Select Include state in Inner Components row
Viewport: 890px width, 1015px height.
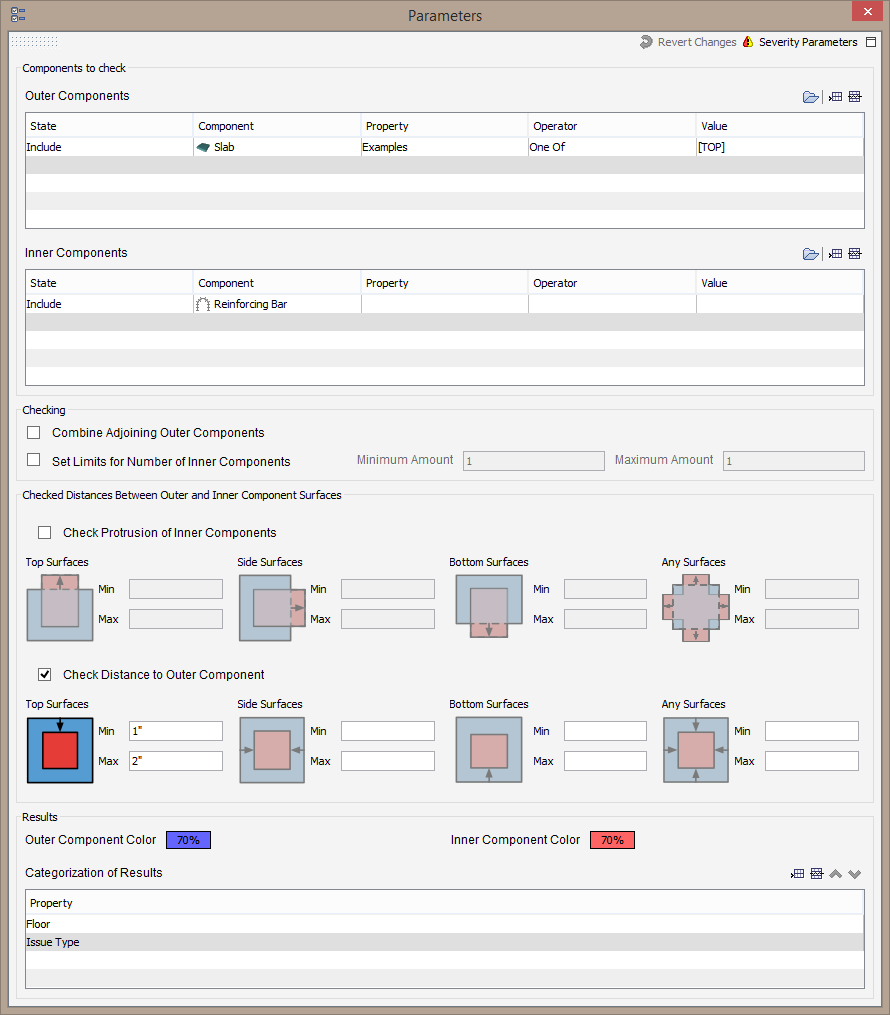pos(109,304)
